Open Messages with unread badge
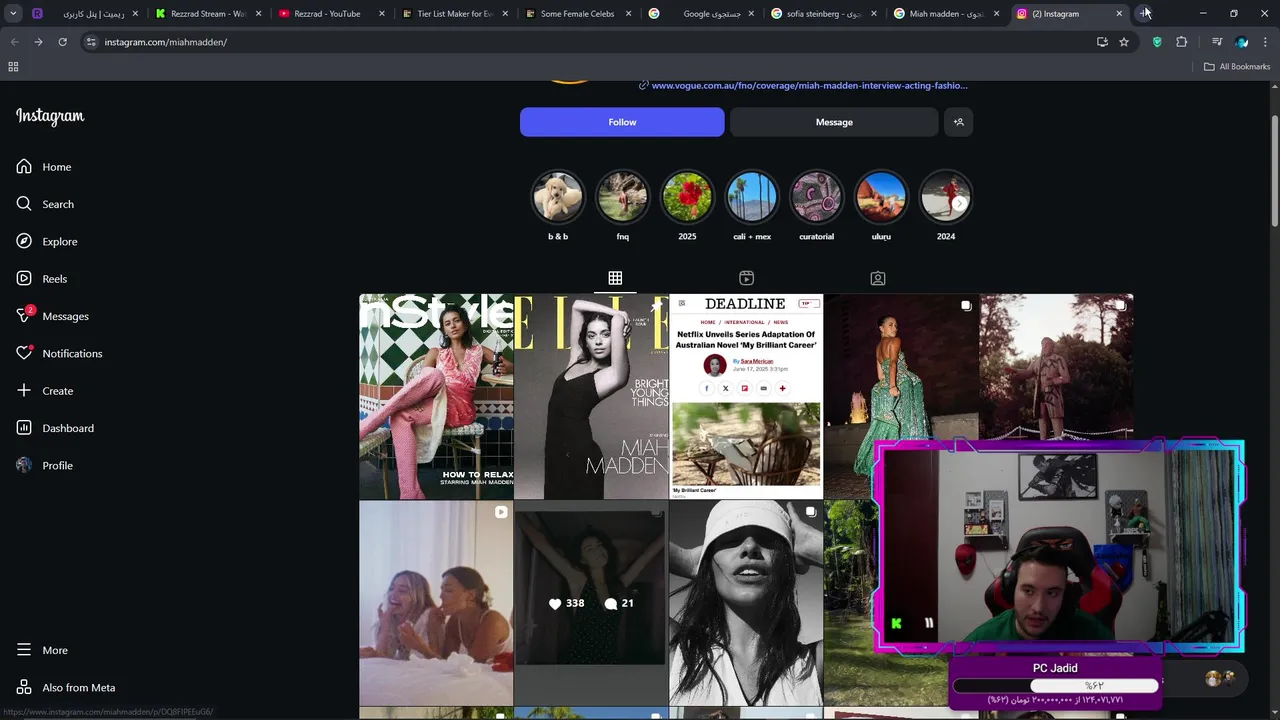This screenshot has height=720, width=1280. click(52, 316)
